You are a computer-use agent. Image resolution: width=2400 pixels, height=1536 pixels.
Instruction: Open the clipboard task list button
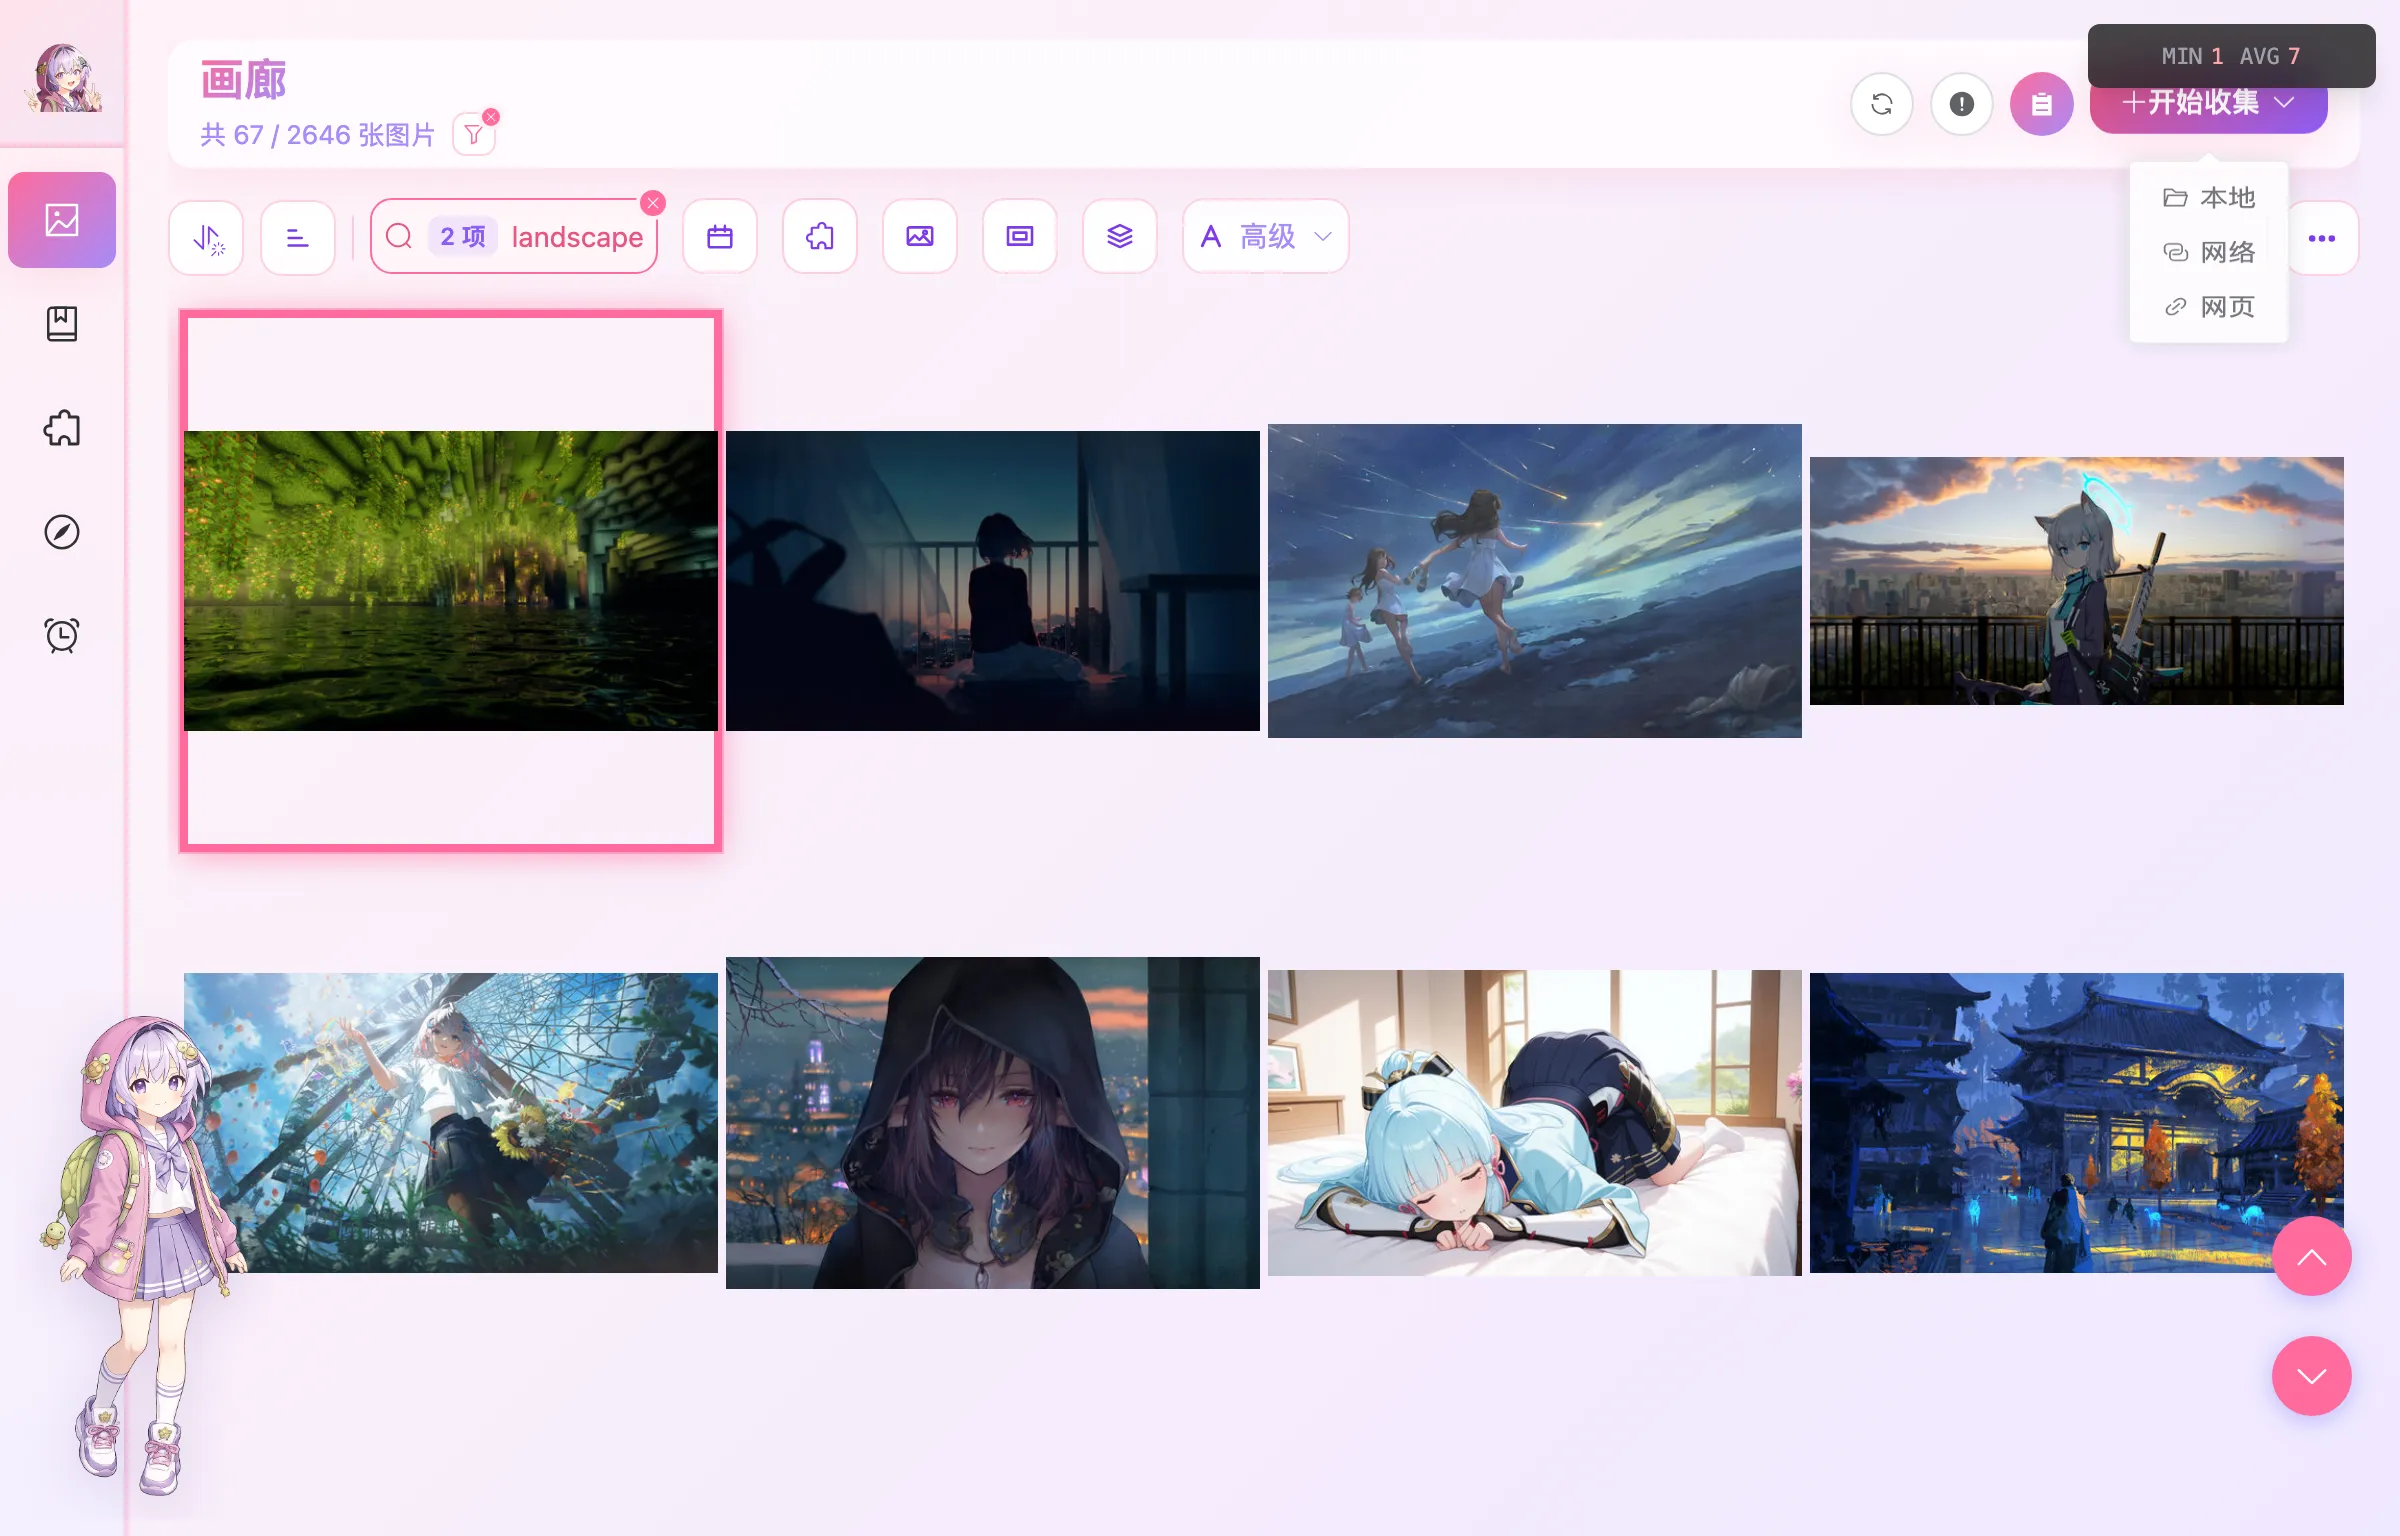2042,104
